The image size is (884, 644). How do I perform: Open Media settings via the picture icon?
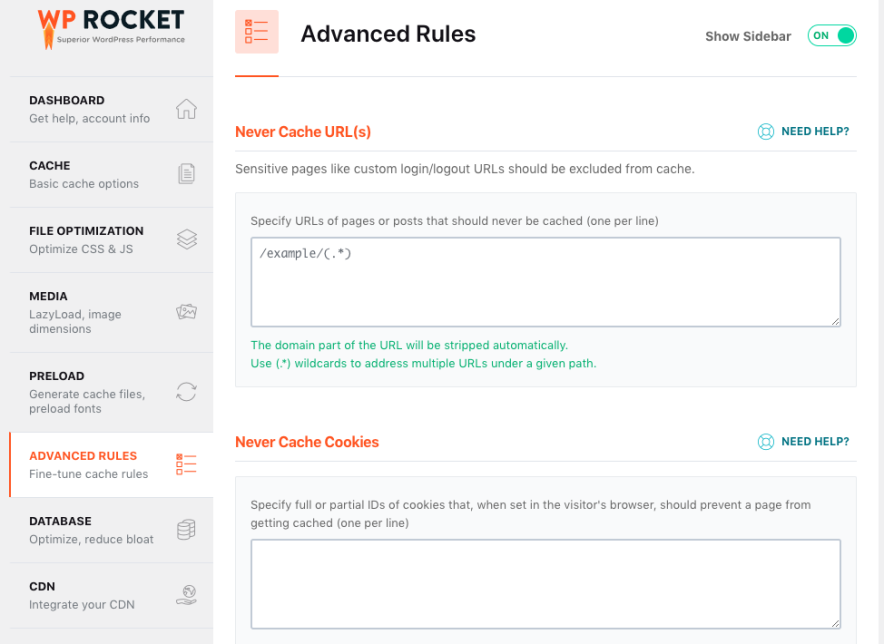click(x=187, y=312)
